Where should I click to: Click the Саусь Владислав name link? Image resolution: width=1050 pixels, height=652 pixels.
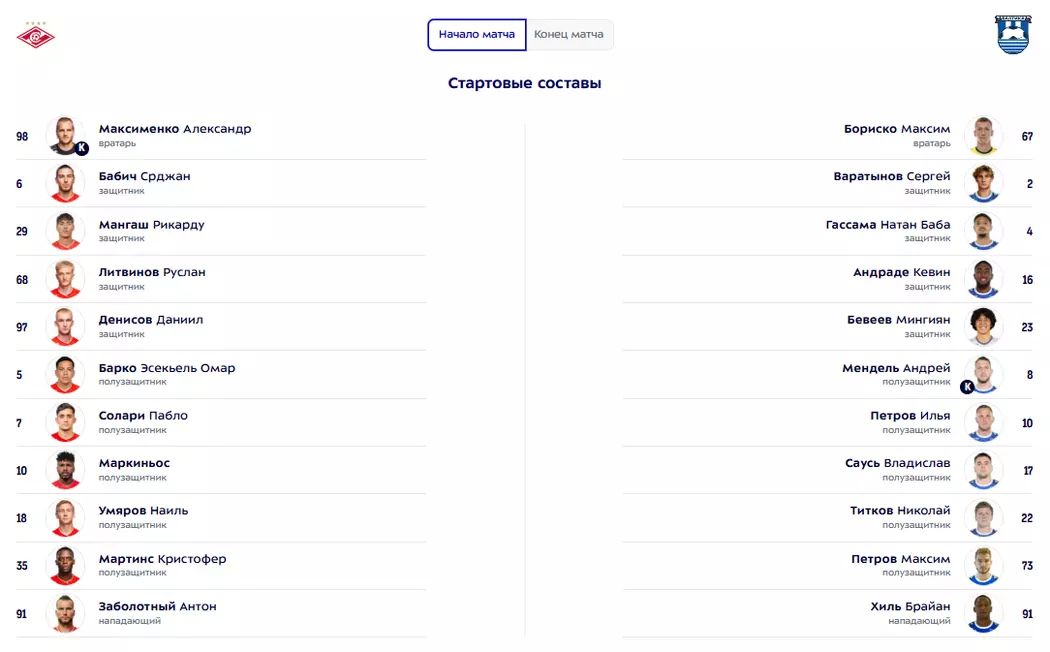click(x=897, y=464)
